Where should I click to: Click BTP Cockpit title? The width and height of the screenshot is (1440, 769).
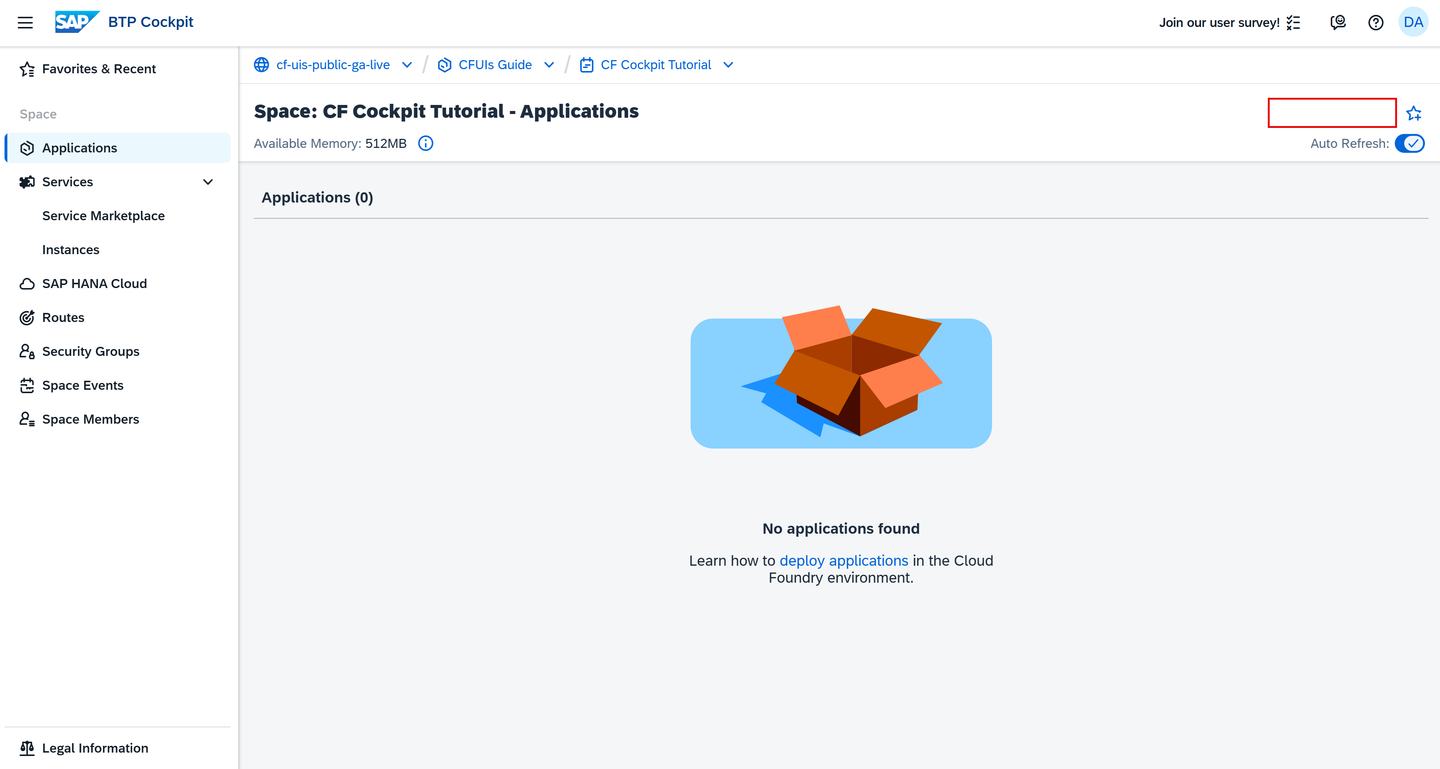tap(151, 22)
